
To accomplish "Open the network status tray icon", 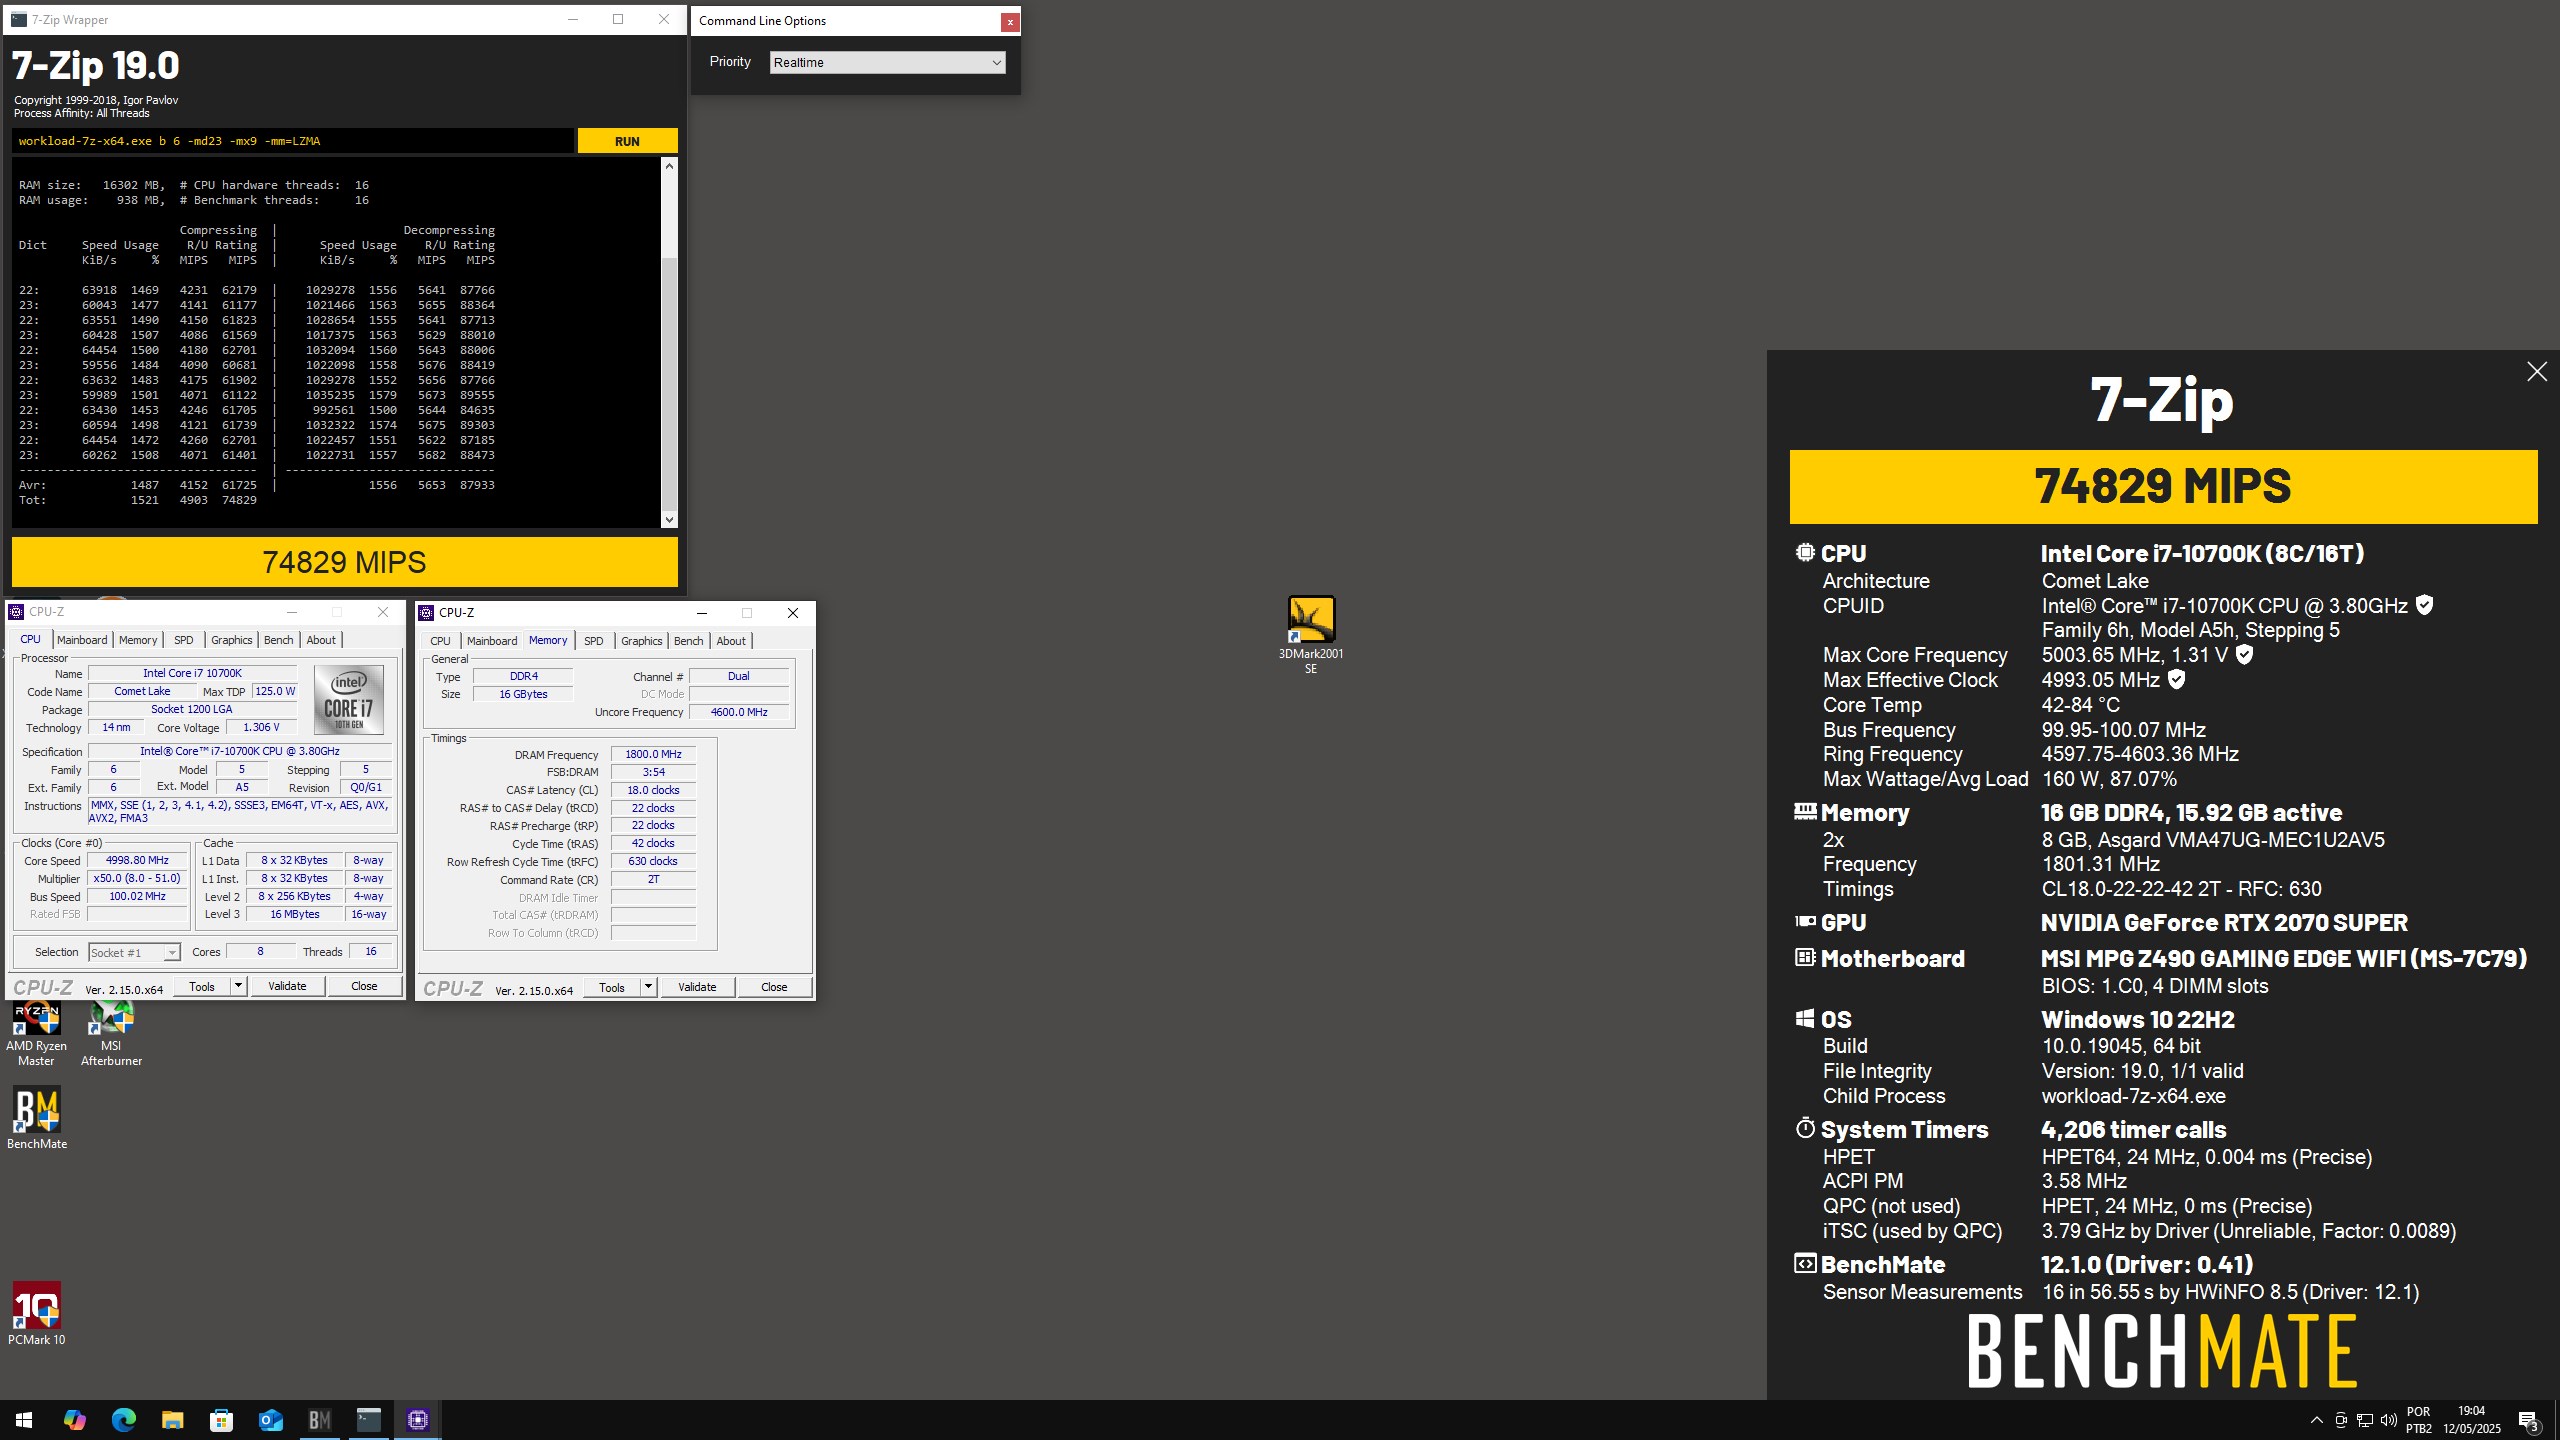I will tap(2365, 1420).
